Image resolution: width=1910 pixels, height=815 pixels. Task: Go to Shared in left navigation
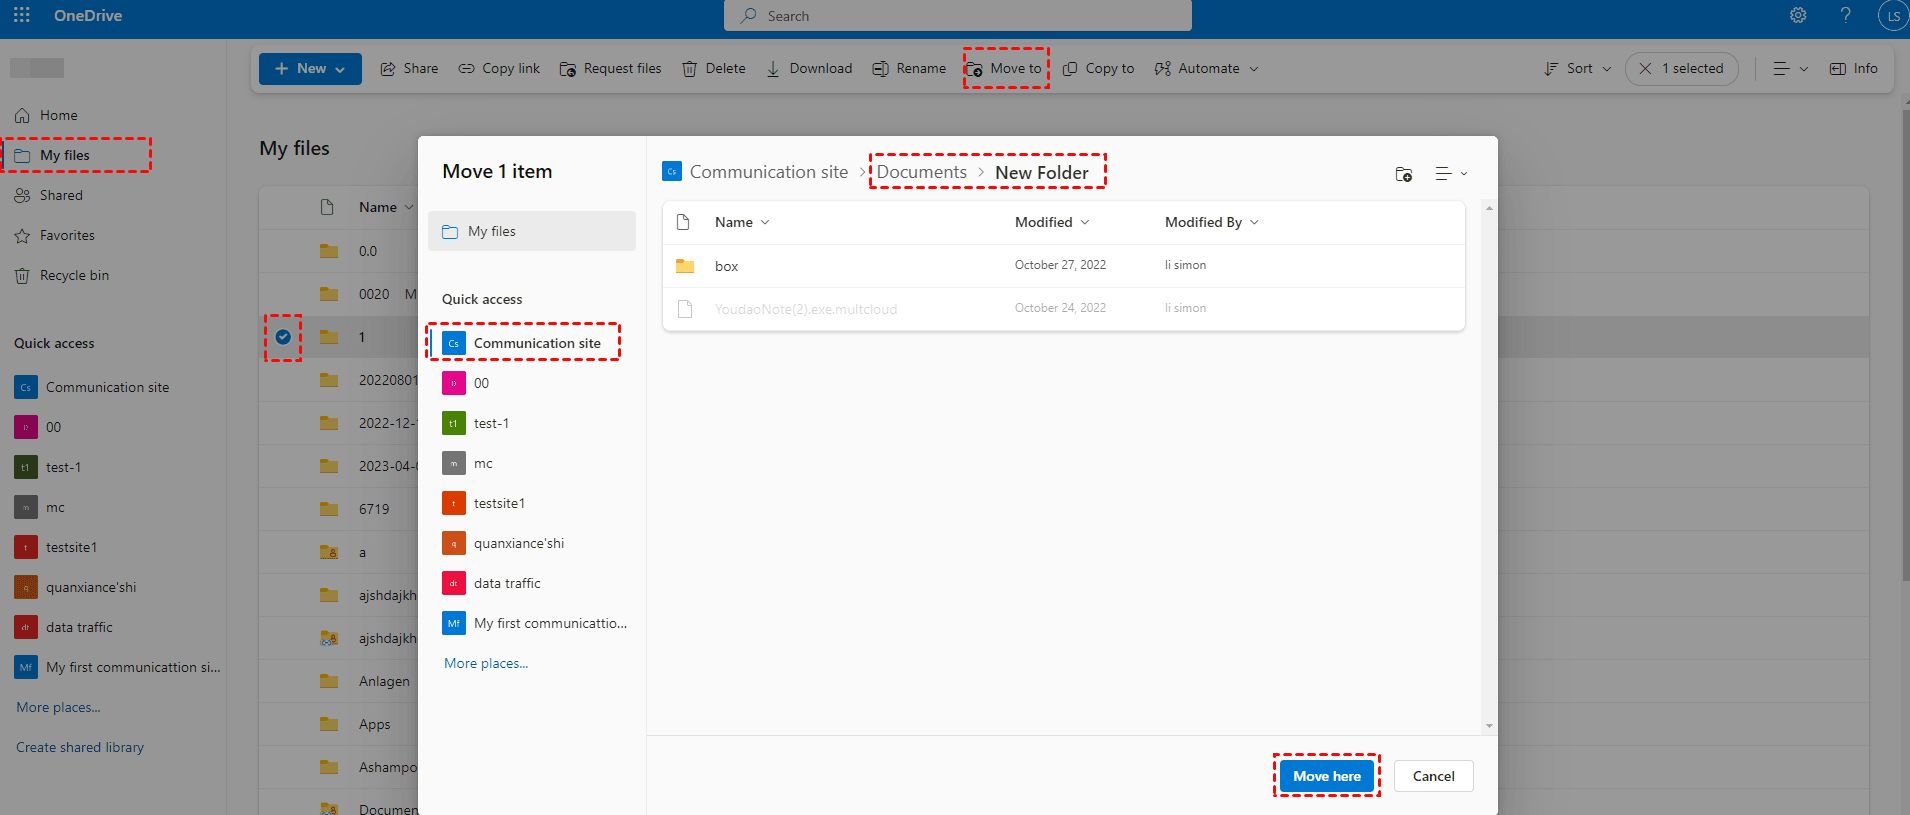pyautogui.click(x=61, y=196)
